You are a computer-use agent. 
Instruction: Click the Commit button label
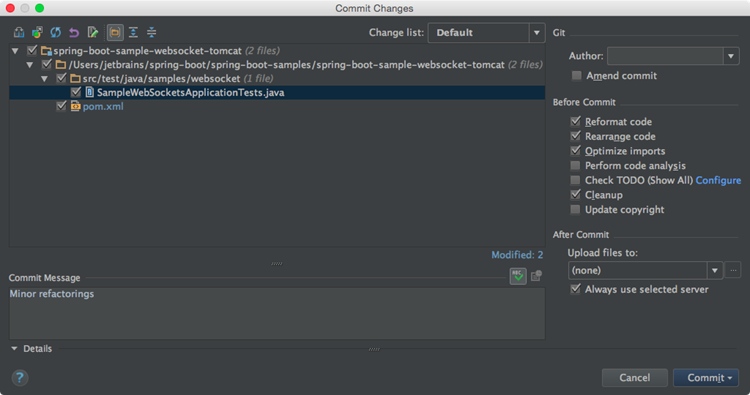(x=706, y=378)
